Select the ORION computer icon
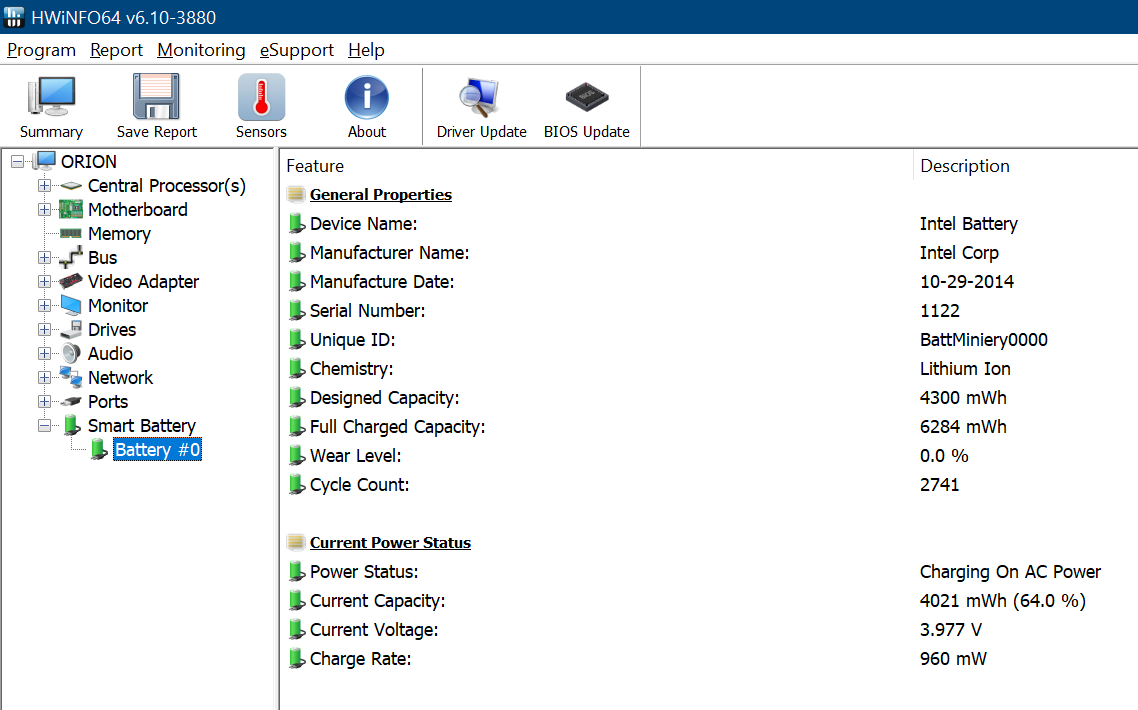Screen dimensions: 1138x710 pyautogui.click(x=45, y=161)
